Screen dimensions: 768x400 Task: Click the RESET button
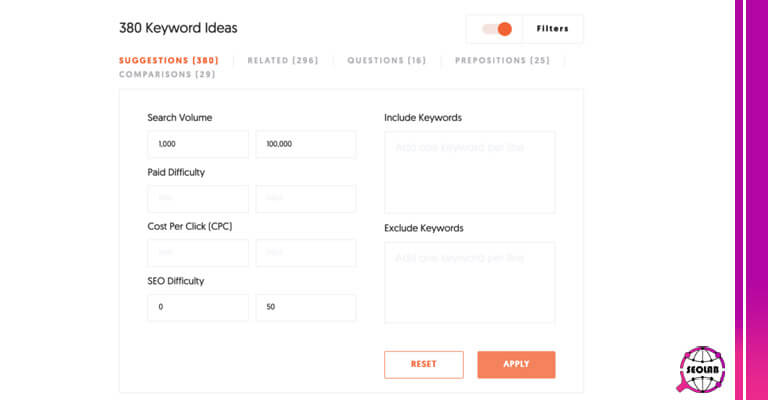[424, 364]
